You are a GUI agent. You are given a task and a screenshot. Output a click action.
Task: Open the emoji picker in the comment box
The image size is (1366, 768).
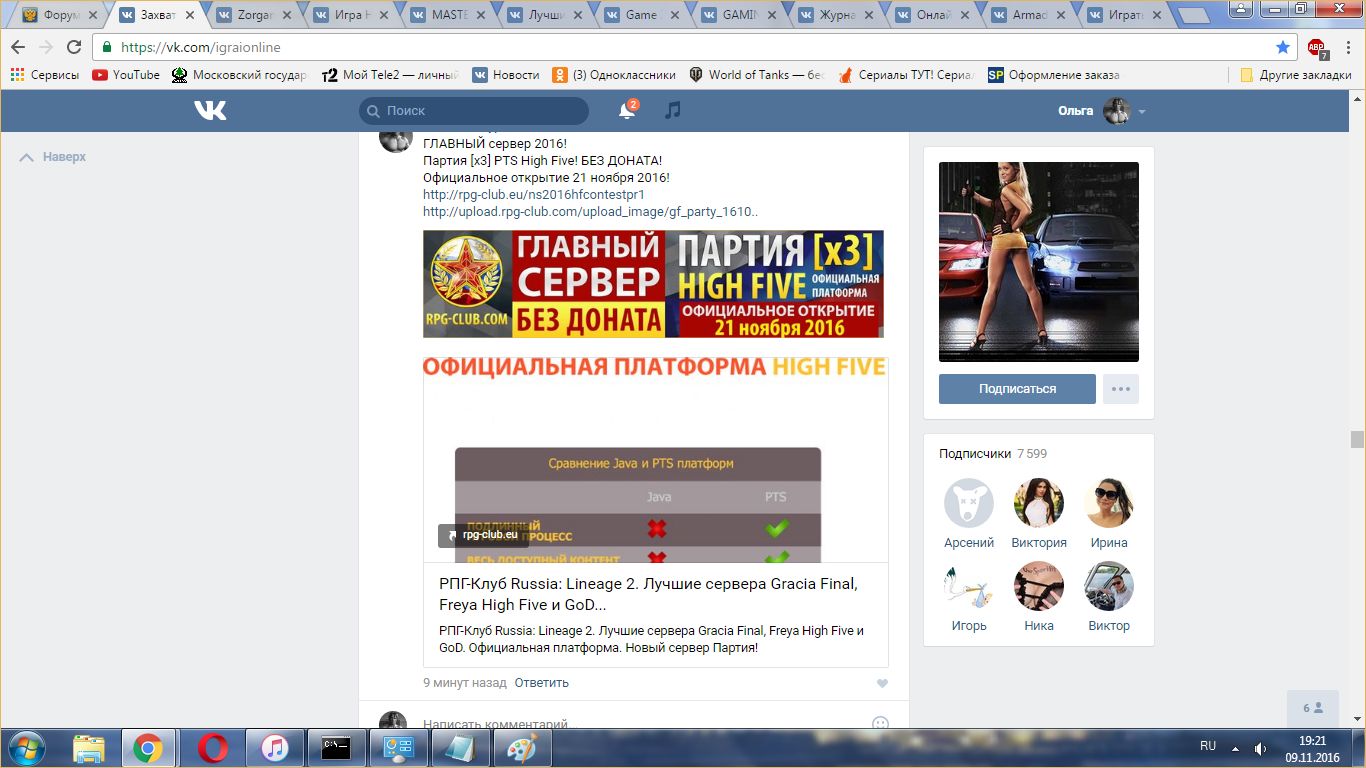click(x=880, y=723)
